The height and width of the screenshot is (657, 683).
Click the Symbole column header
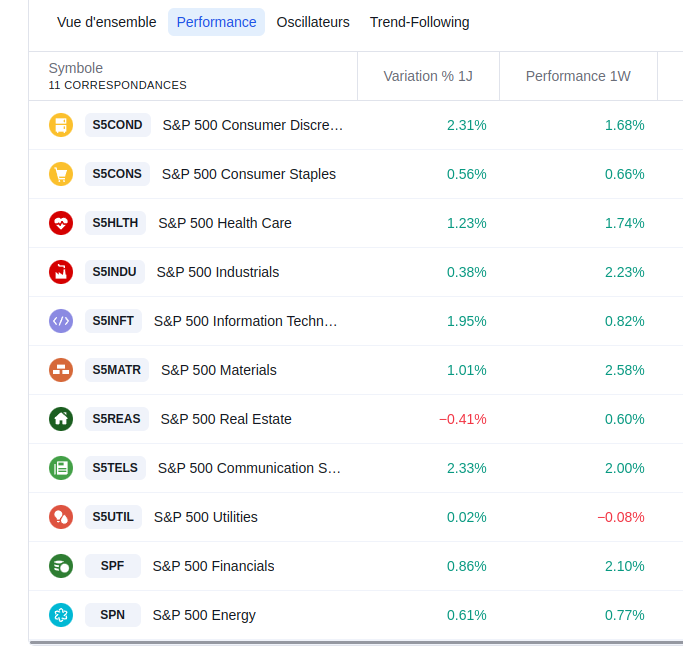76,68
